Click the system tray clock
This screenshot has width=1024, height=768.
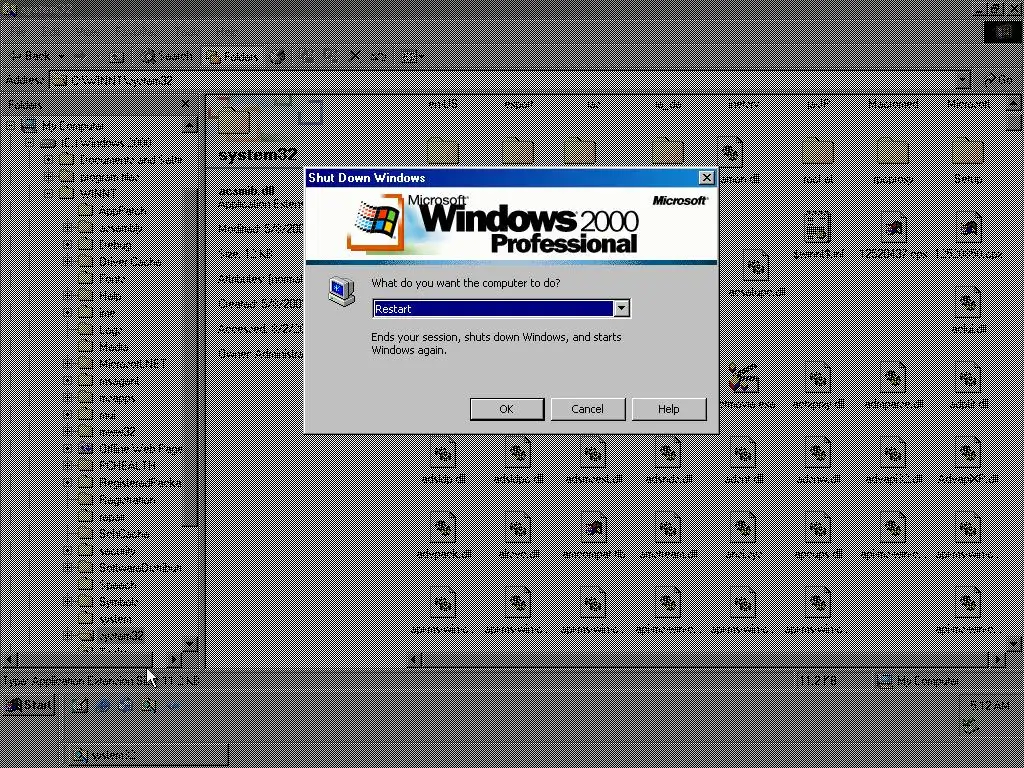click(989, 705)
